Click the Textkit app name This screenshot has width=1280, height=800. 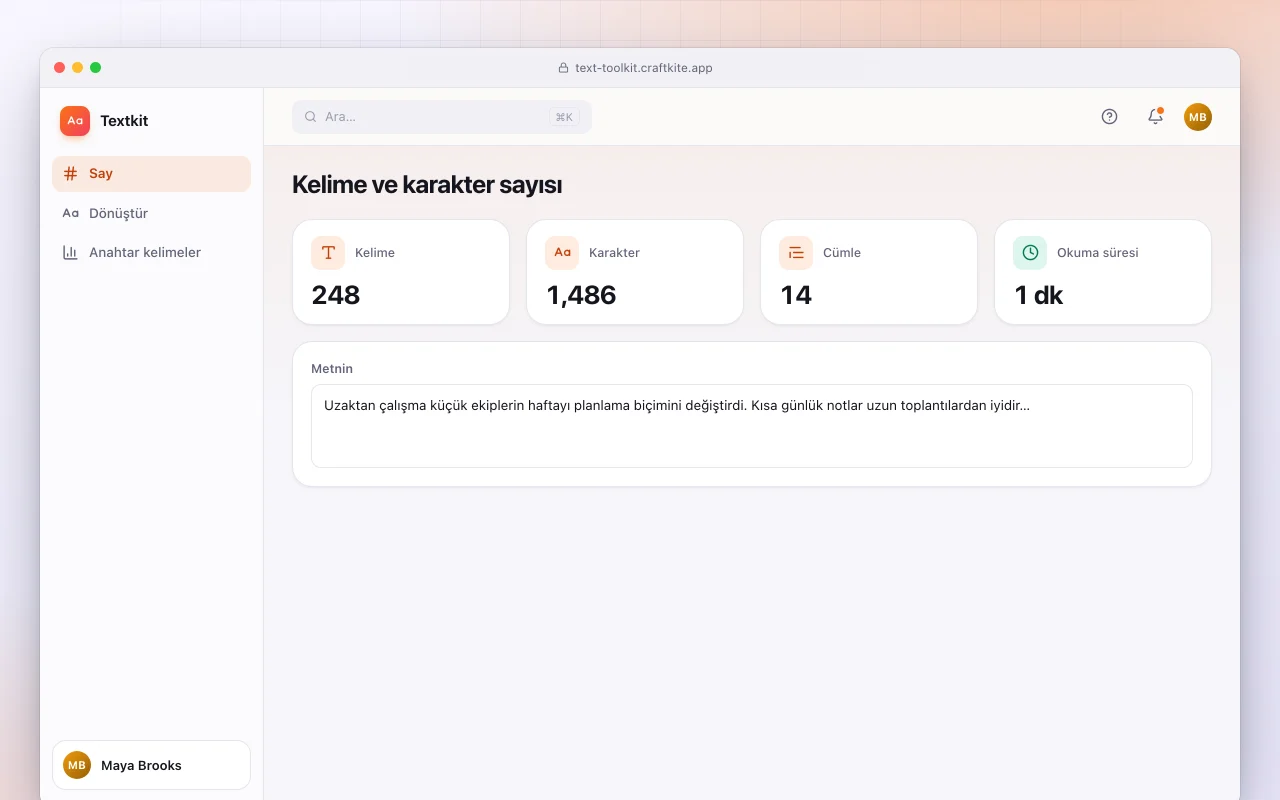click(124, 121)
